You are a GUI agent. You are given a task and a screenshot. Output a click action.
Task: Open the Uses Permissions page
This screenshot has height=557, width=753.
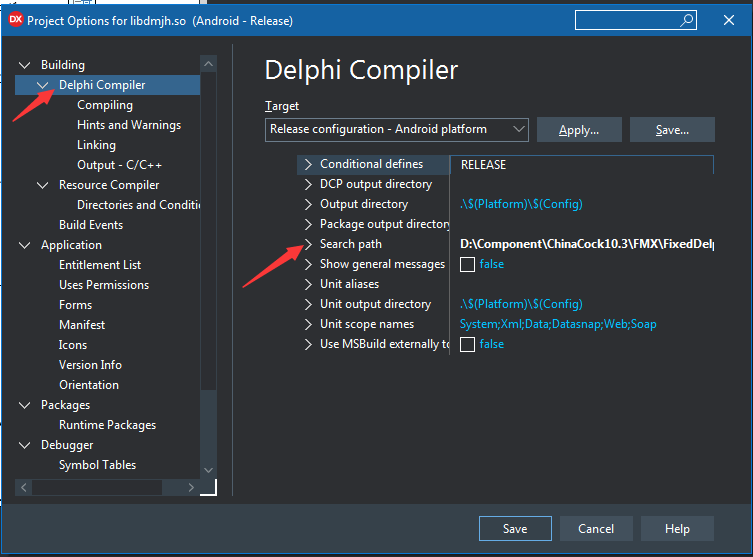104,285
